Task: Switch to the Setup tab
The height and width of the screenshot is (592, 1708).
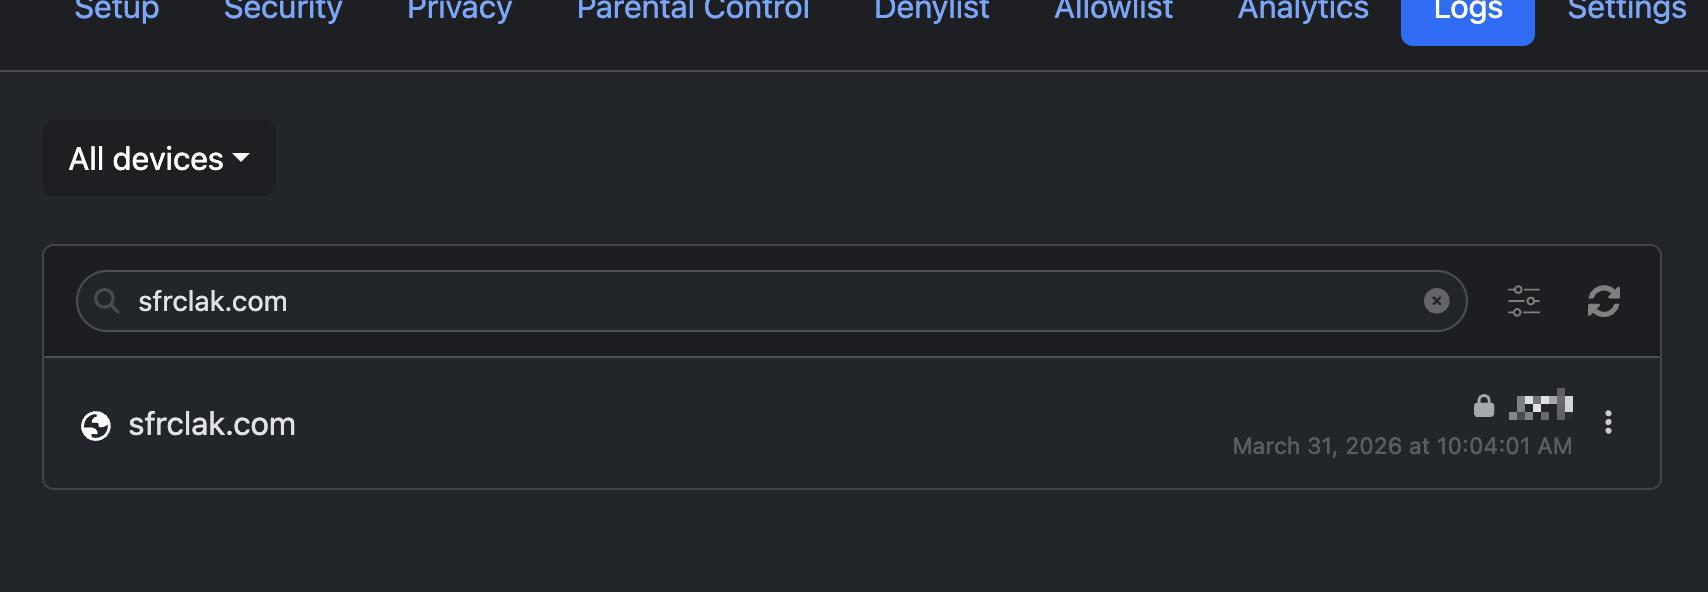Action: tap(117, 12)
